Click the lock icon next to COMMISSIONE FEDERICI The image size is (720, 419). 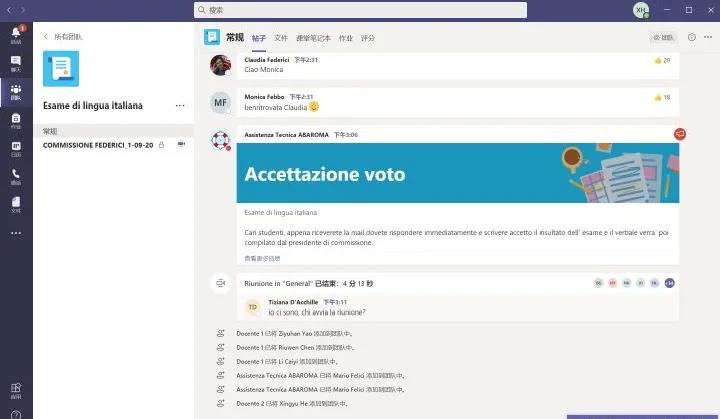161,145
